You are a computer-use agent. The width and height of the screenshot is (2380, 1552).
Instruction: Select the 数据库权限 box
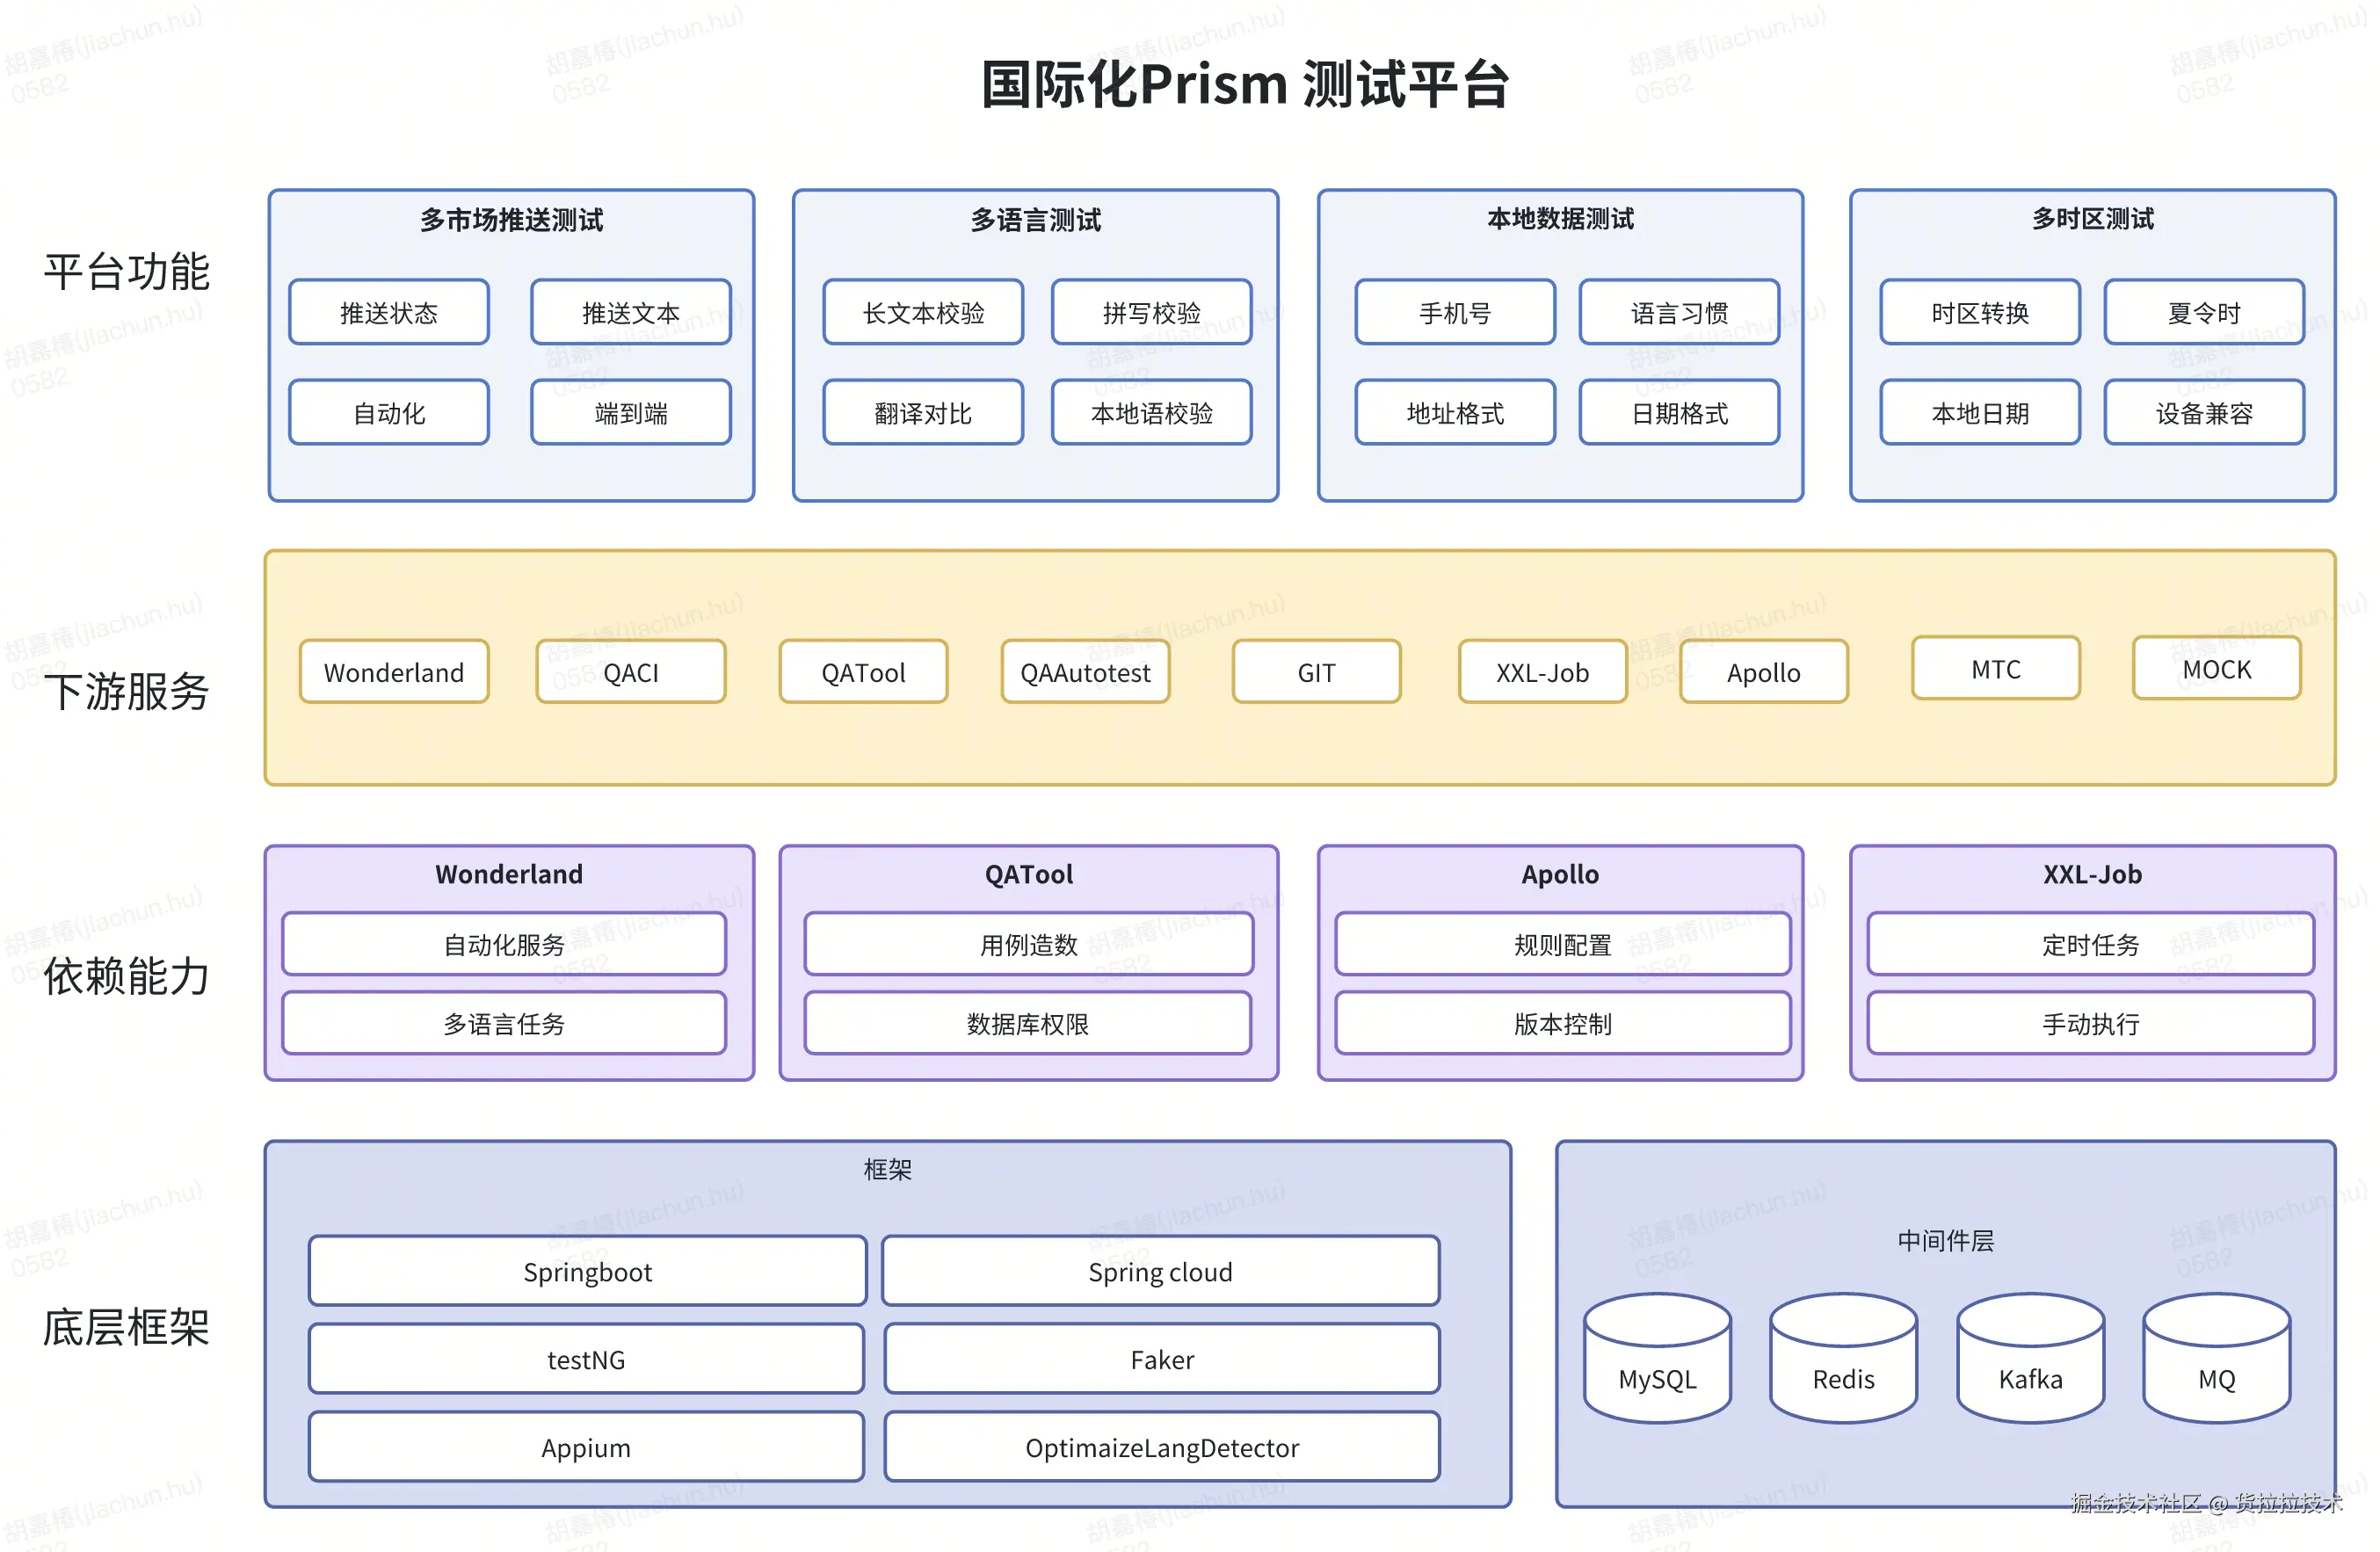pos(1027,1023)
